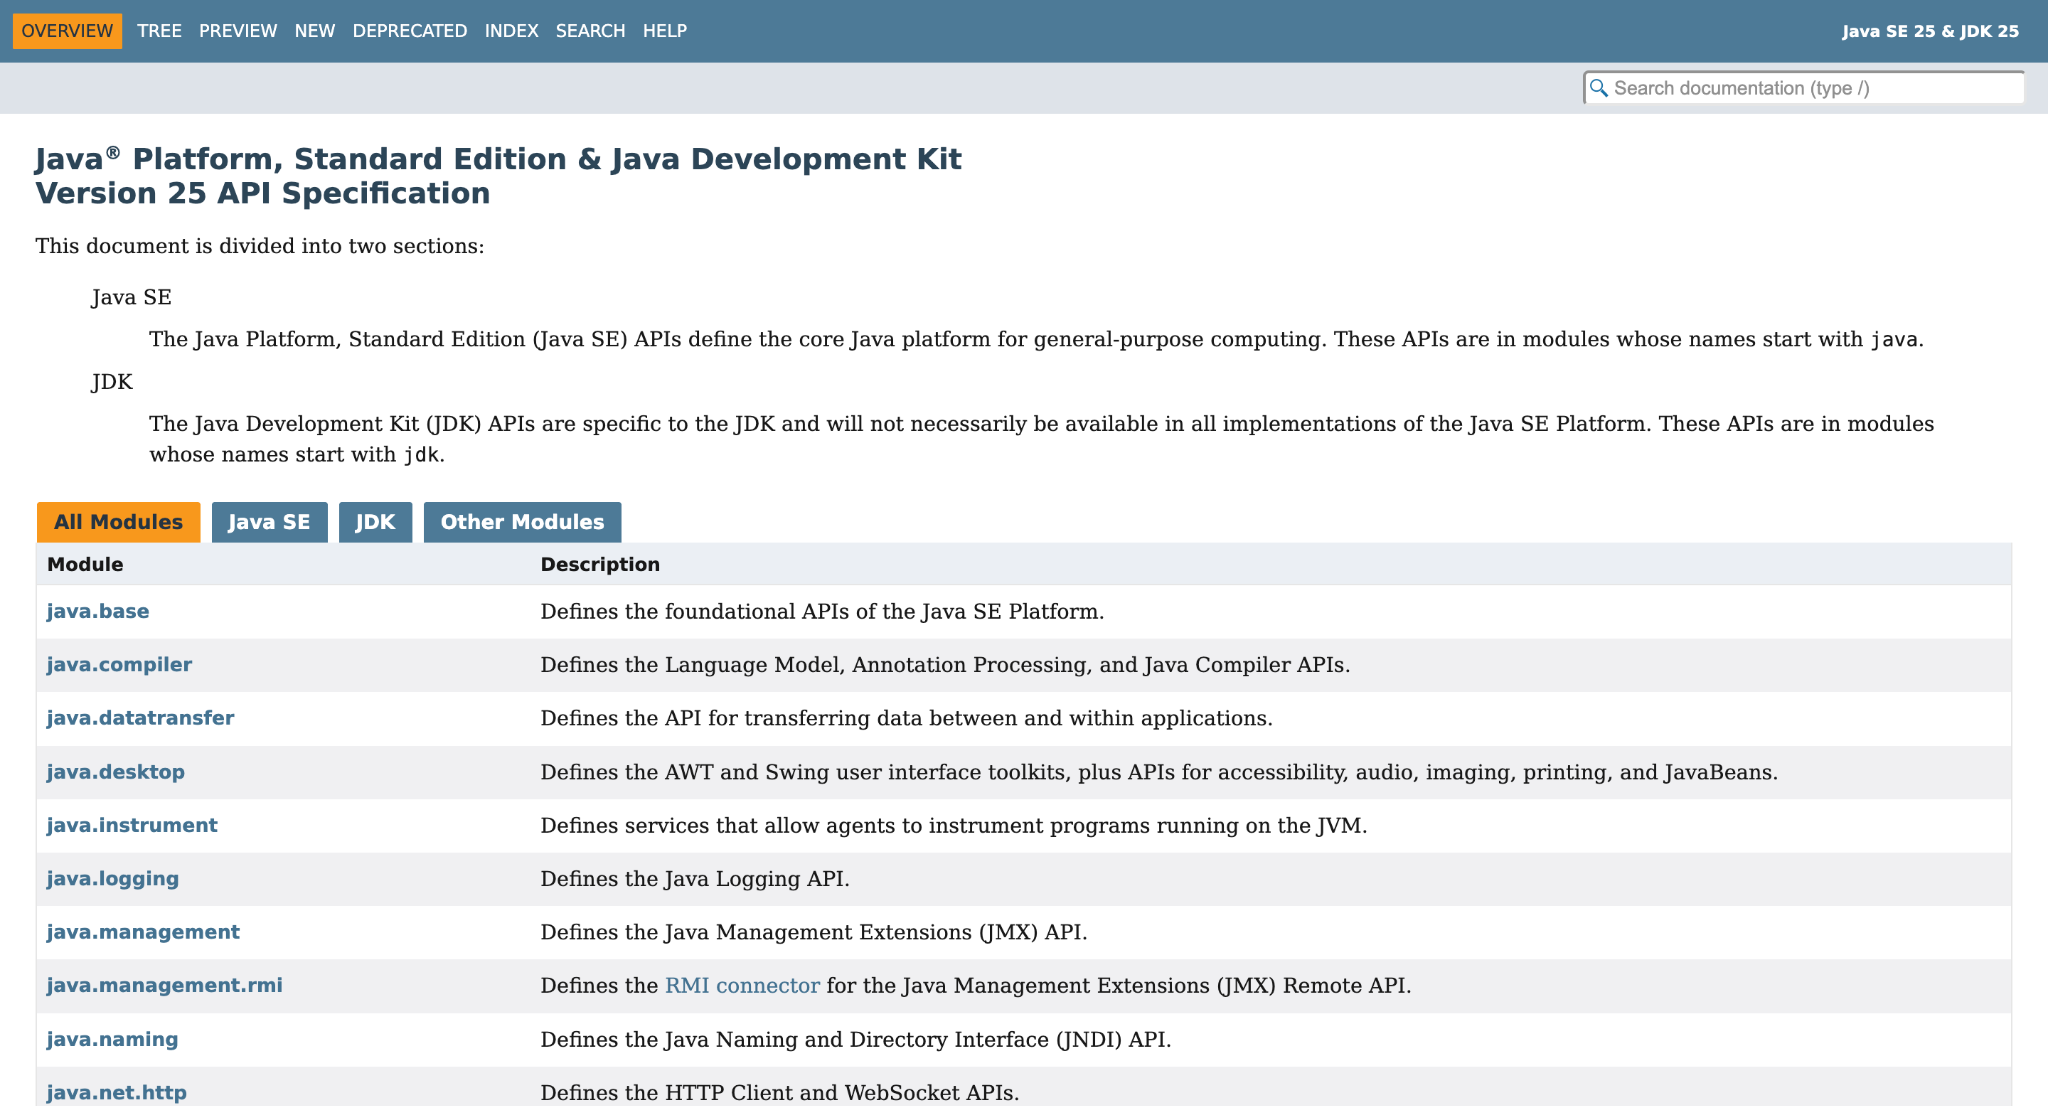
Task: Click the HTTP Client and WebSocket APIs description
Action: click(780, 1092)
